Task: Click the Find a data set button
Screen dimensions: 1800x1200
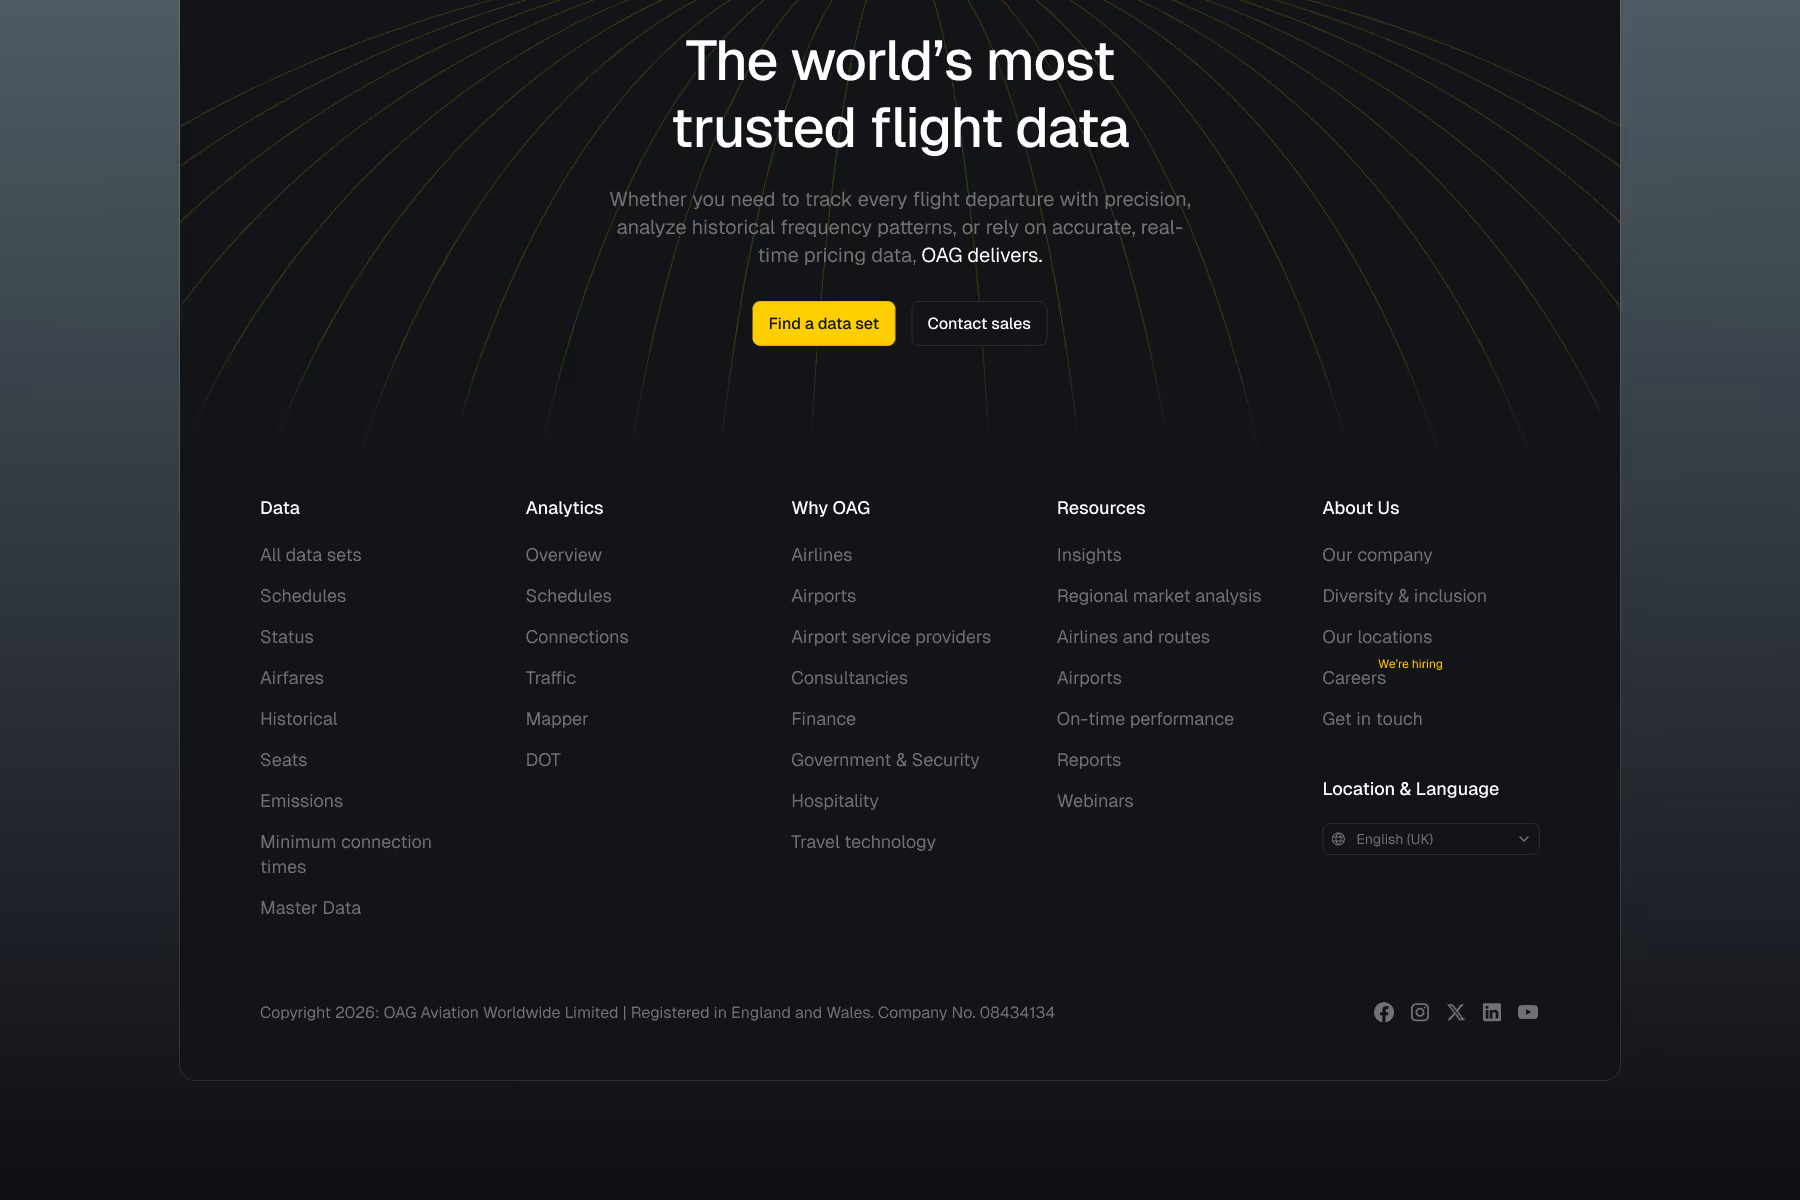Action: 824,323
